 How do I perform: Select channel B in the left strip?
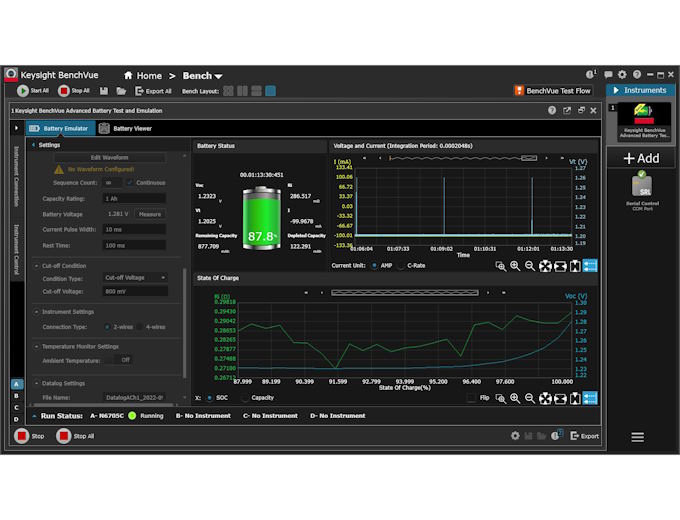(16, 396)
